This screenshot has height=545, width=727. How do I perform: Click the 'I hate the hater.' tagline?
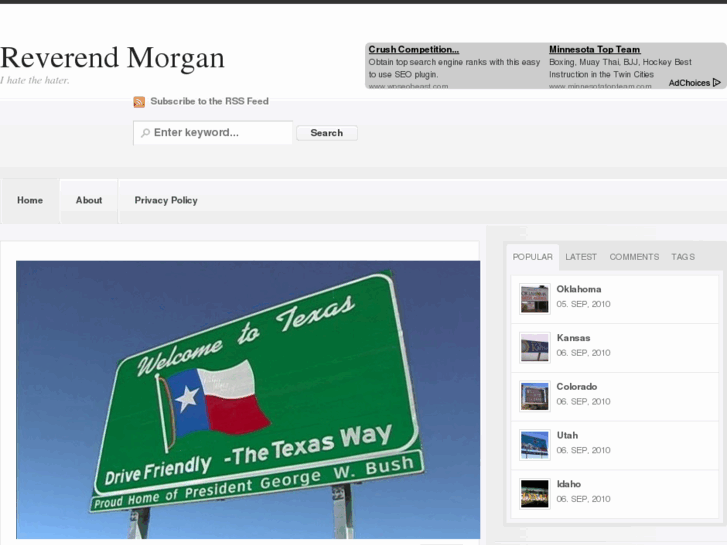pyautogui.click(x=35, y=80)
